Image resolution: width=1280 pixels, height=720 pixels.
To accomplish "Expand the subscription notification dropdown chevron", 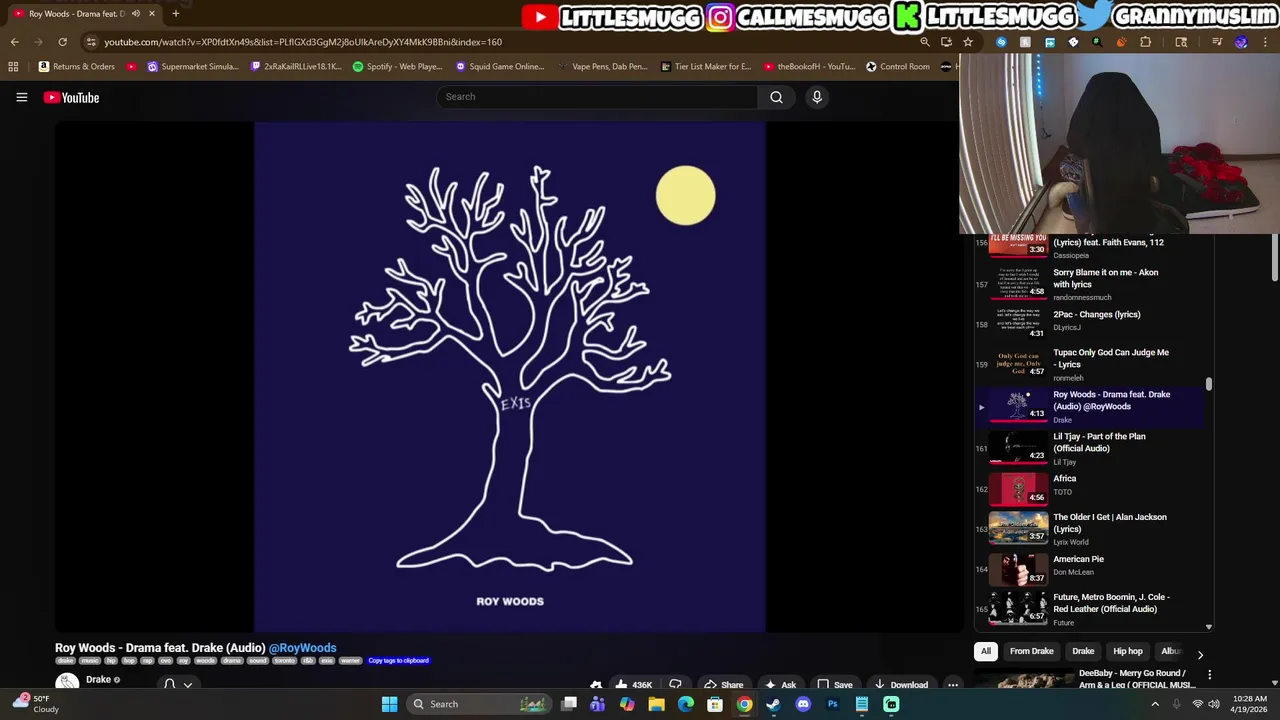I will 187,685.
